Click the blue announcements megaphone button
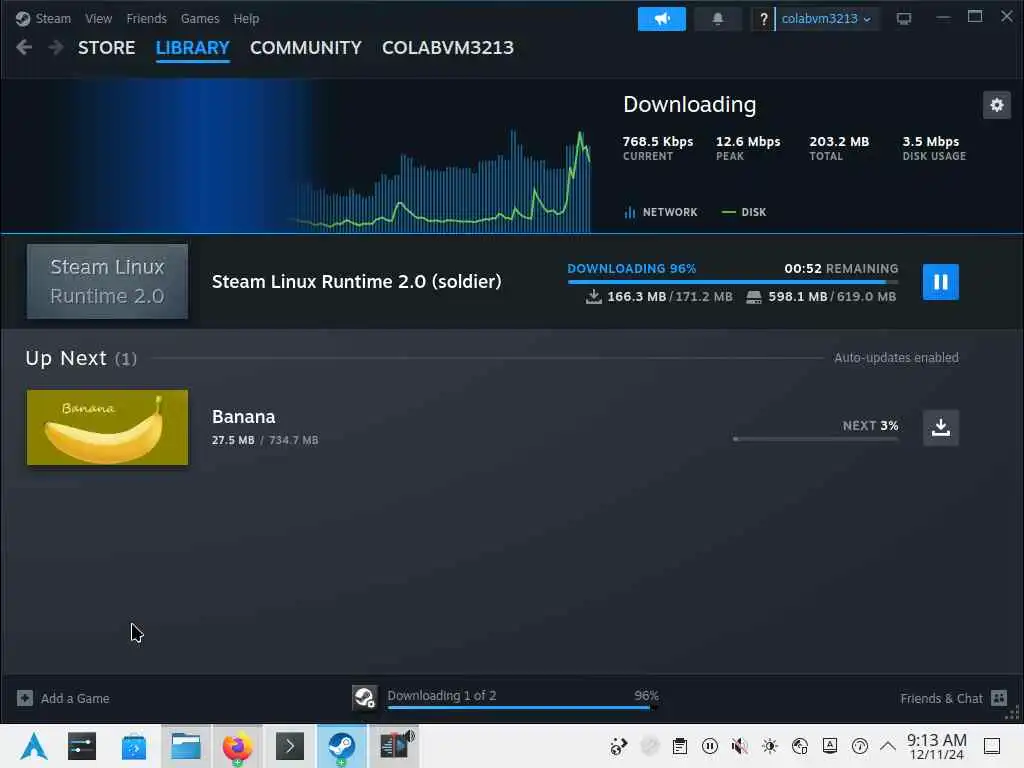The width and height of the screenshot is (1024, 768). pos(662,19)
